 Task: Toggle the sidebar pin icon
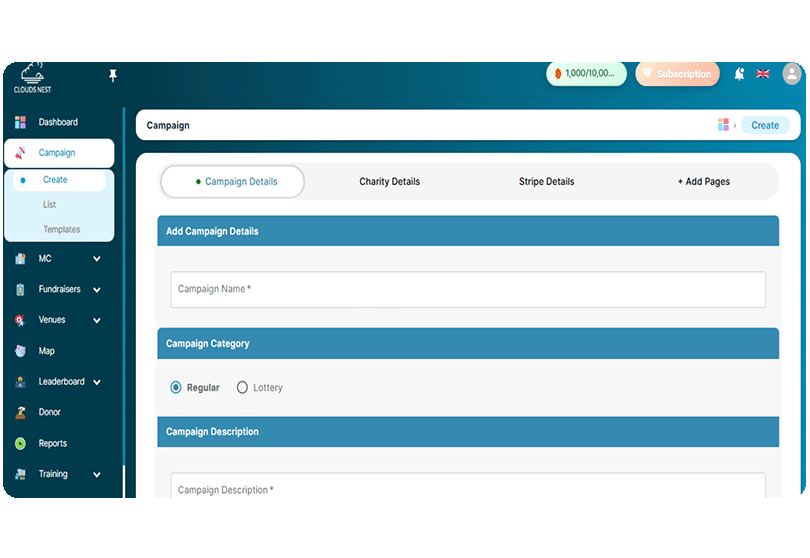click(x=113, y=75)
